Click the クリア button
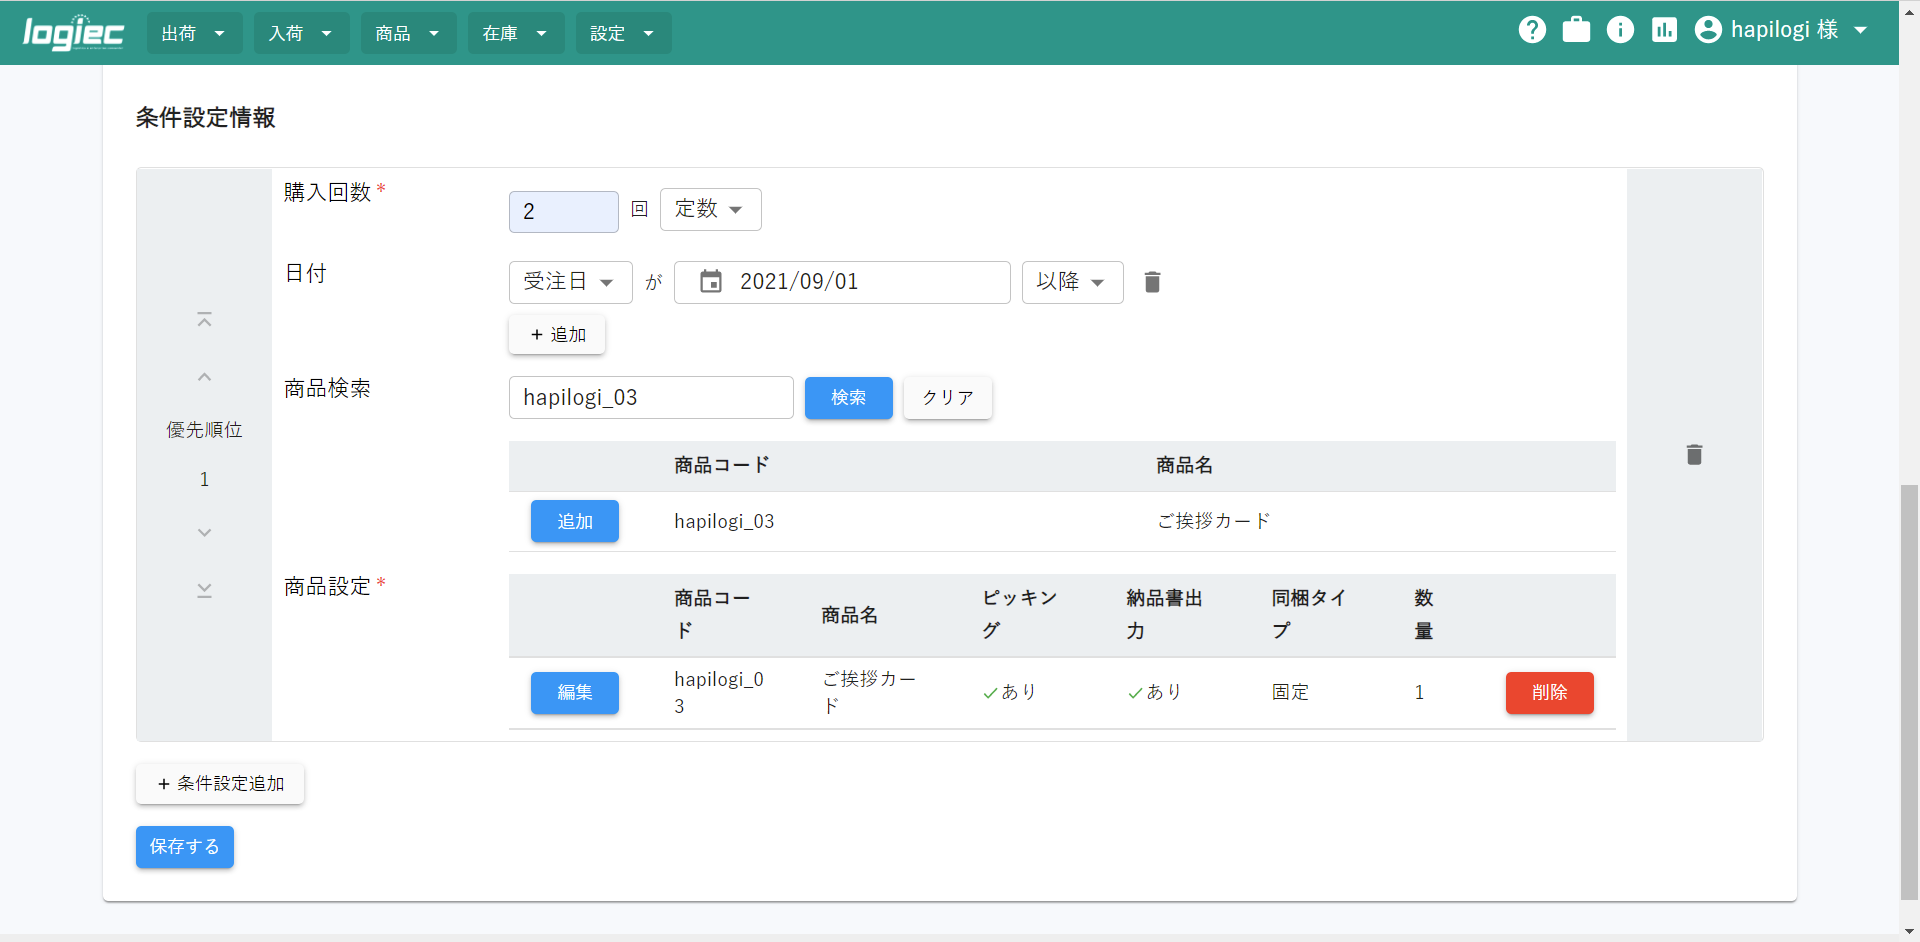The image size is (1920, 942). 947,397
